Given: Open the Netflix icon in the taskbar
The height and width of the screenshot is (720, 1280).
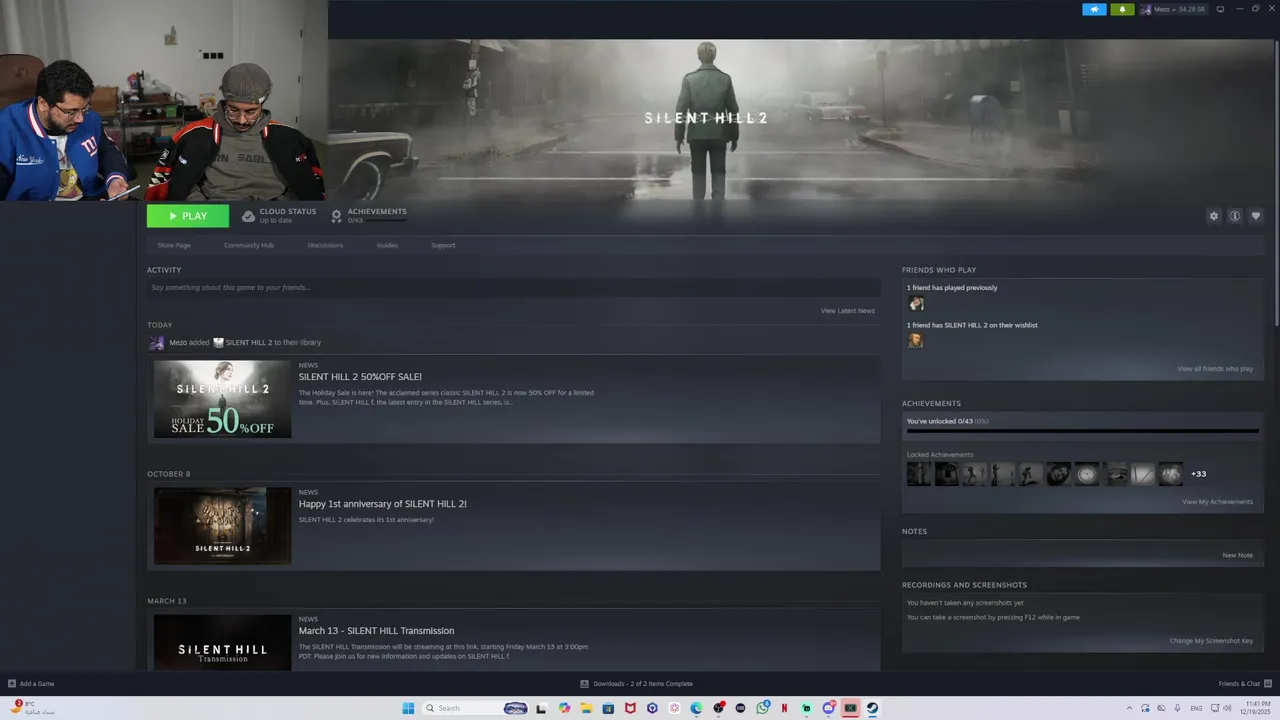Looking at the screenshot, I should point(785,708).
